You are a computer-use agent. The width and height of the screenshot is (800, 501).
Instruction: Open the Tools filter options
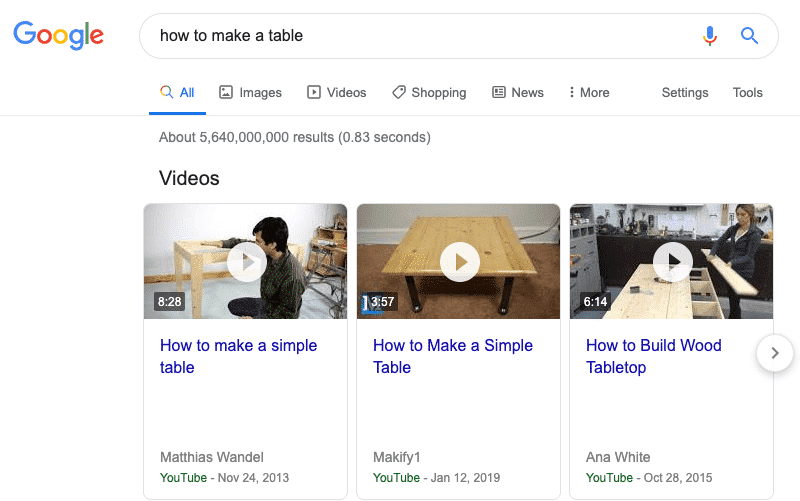tap(747, 92)
